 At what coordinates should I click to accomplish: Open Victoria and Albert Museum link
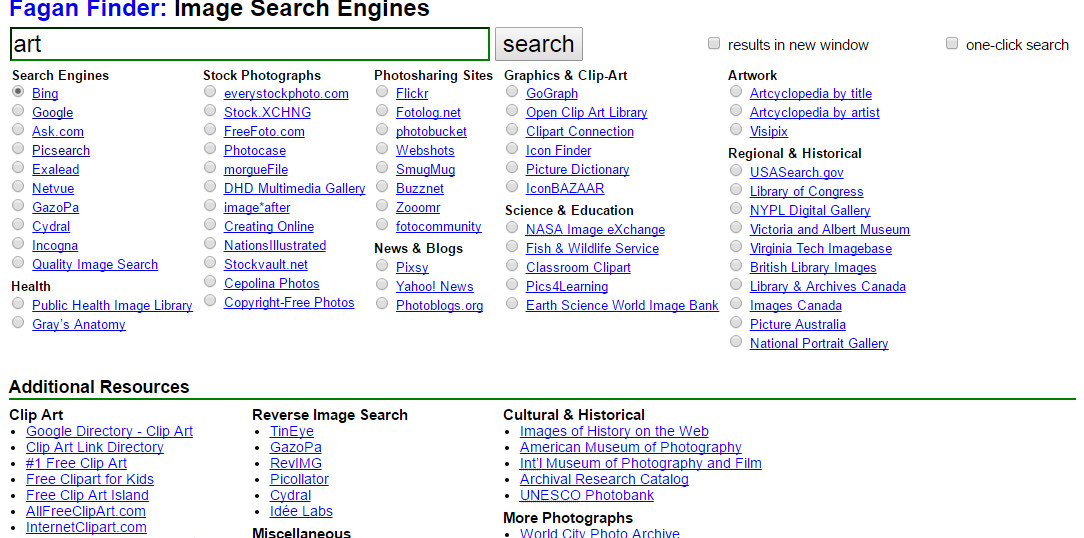pyautogui.click(x=830, y=229)
